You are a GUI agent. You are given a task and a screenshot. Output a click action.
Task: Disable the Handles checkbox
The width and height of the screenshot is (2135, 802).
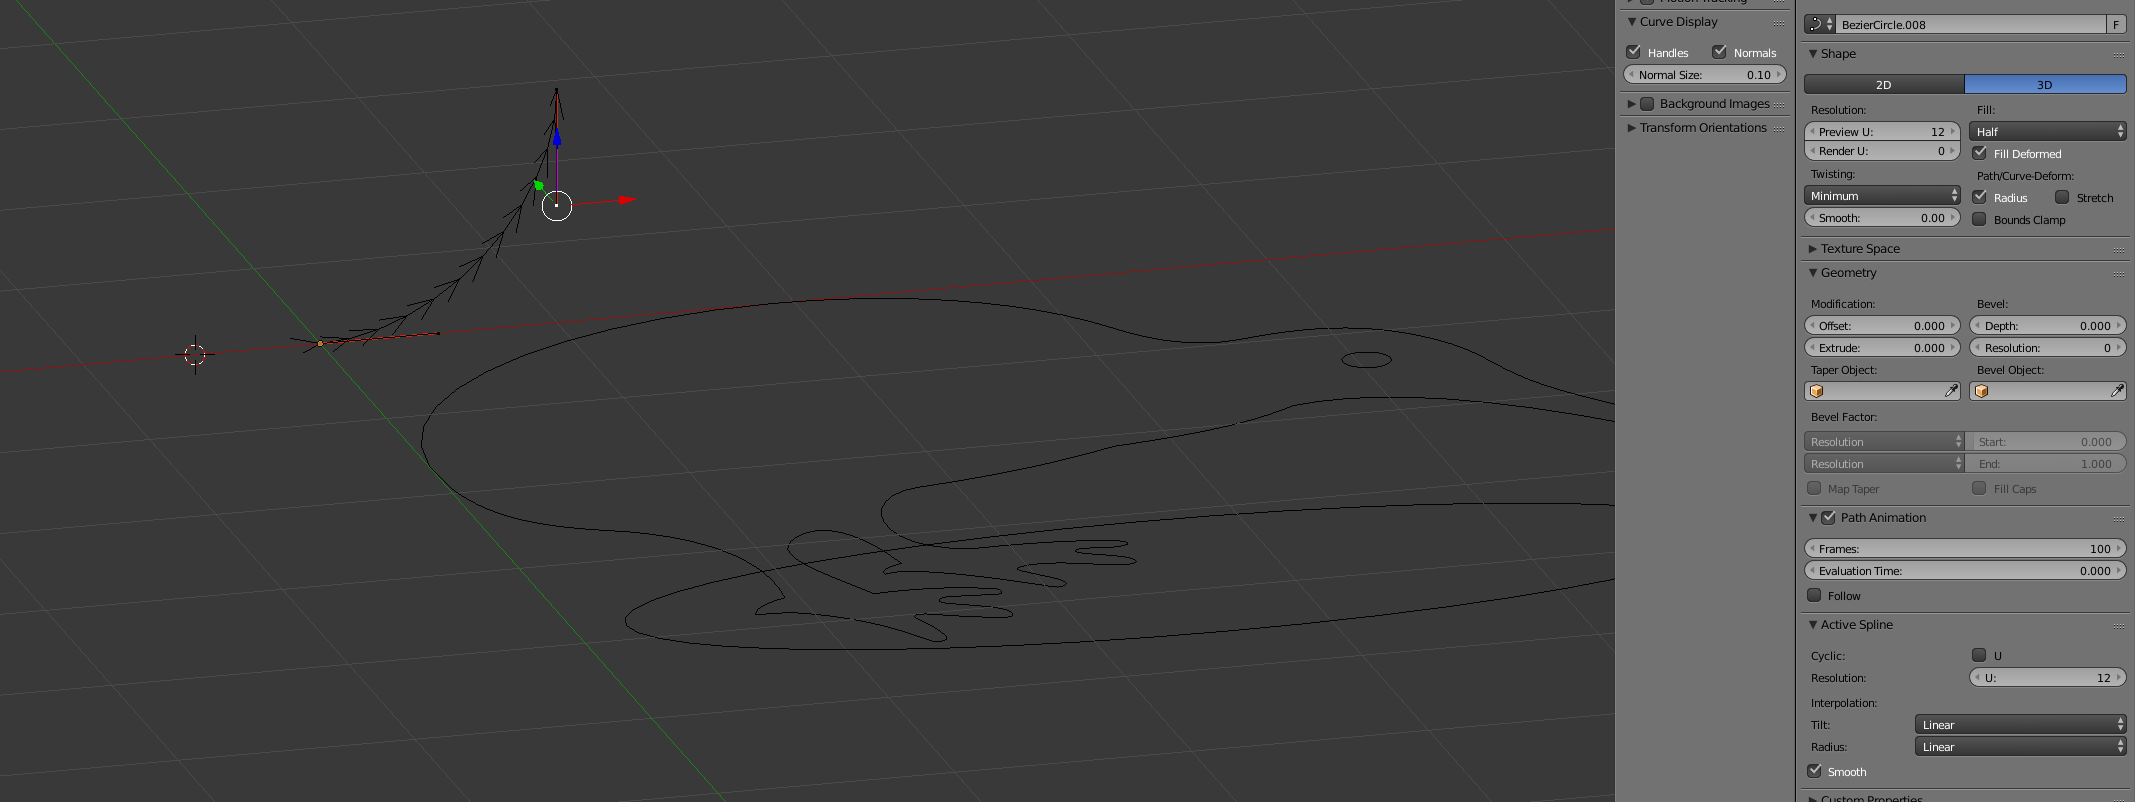click(x=1634, y=52)
